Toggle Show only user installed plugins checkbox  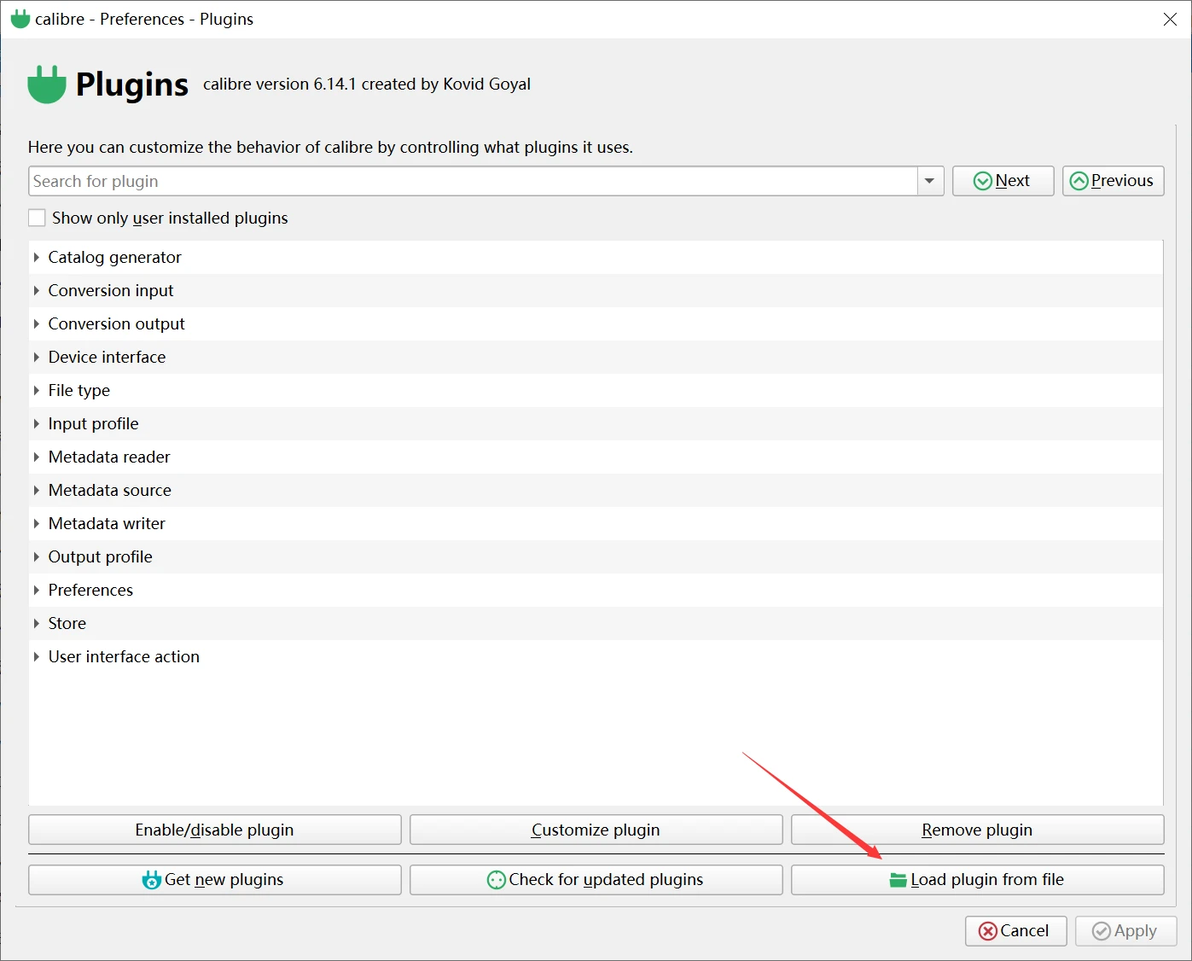pyautogui.click(x=36, y=218)
